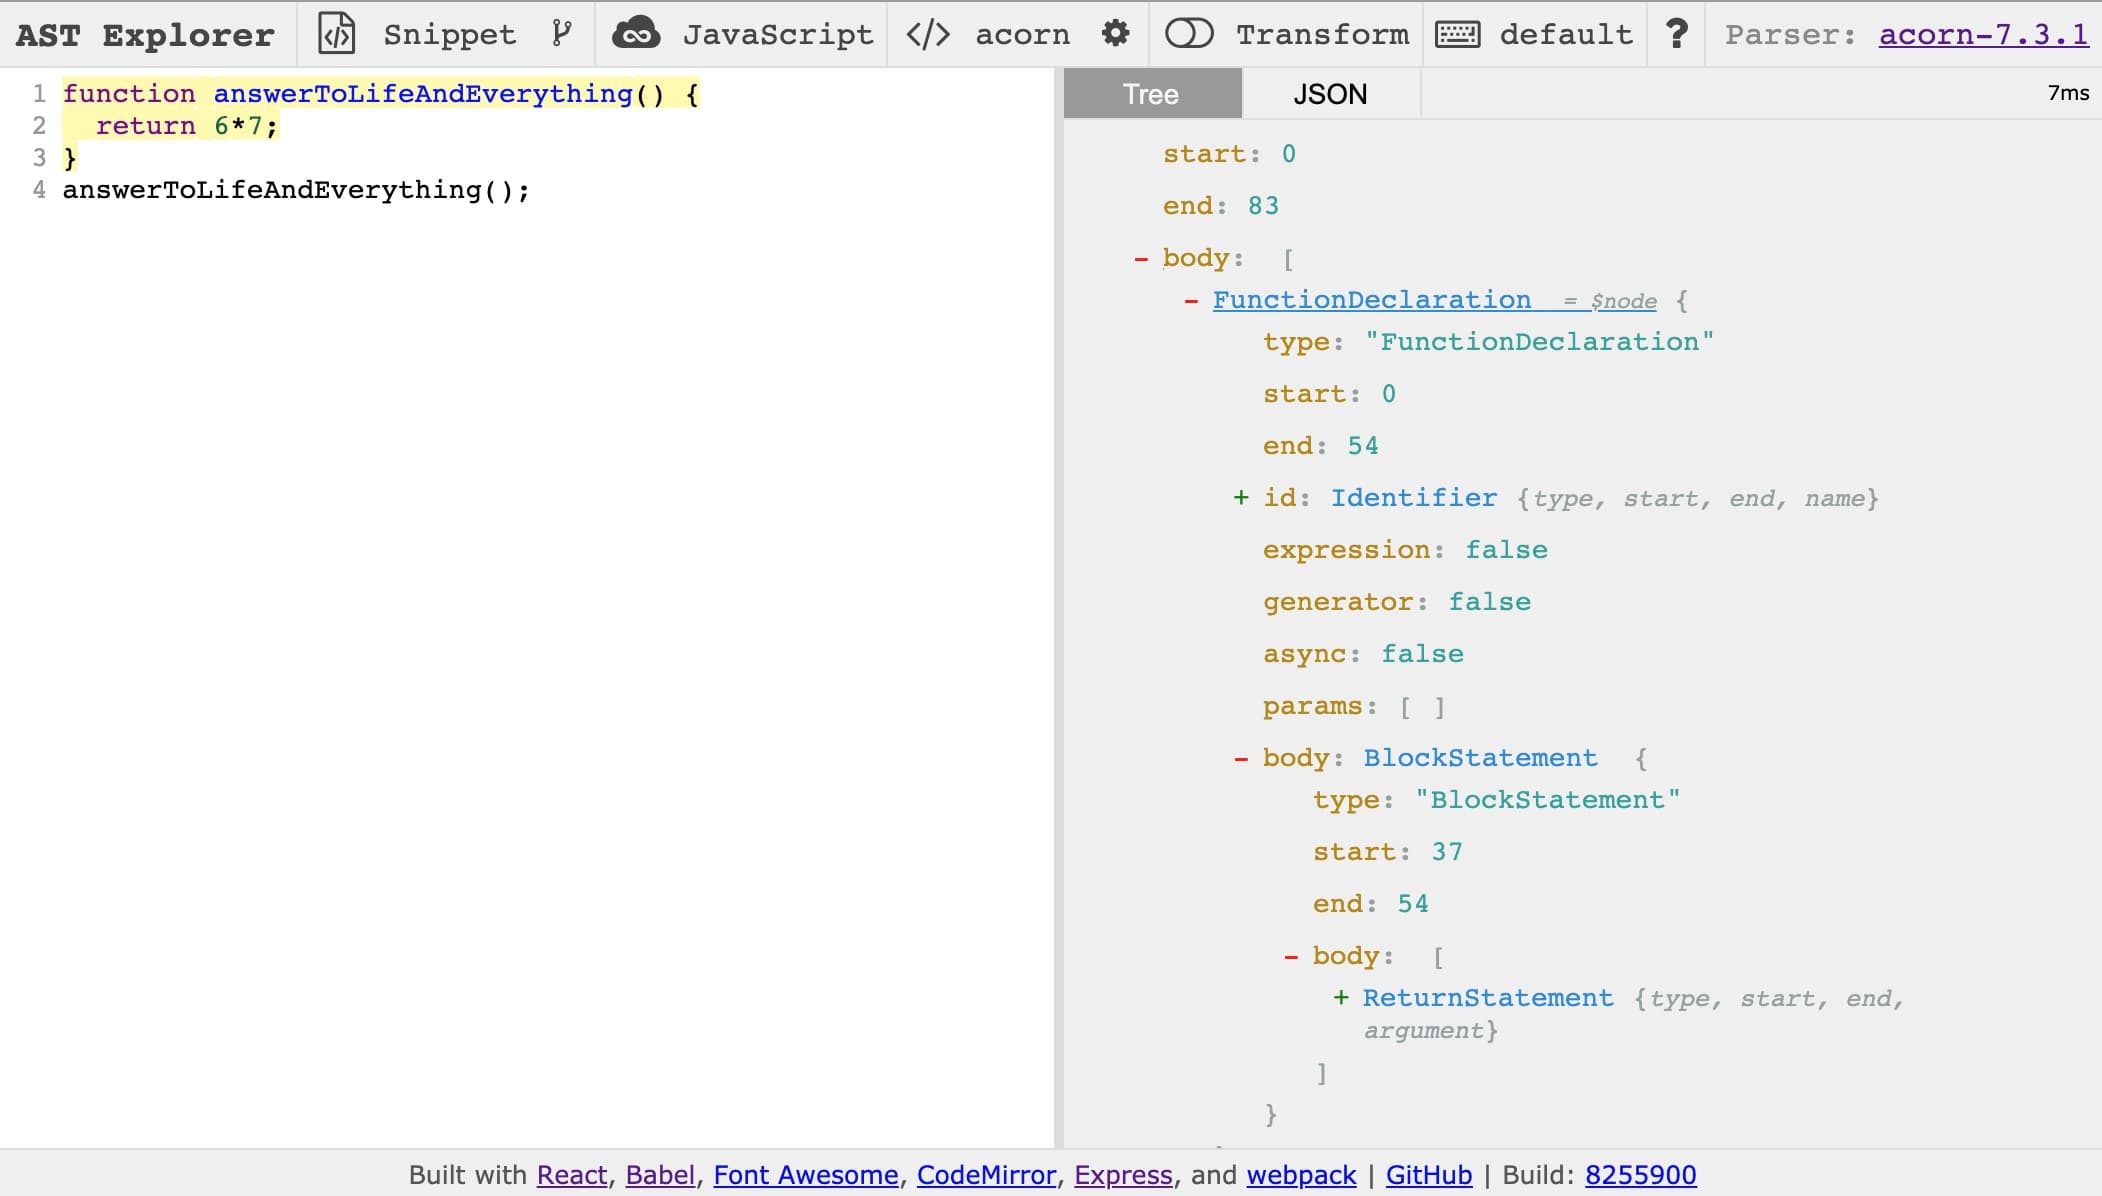
Task: Expand the ReturnStatement node
Action: click(x=1341, y=997)
